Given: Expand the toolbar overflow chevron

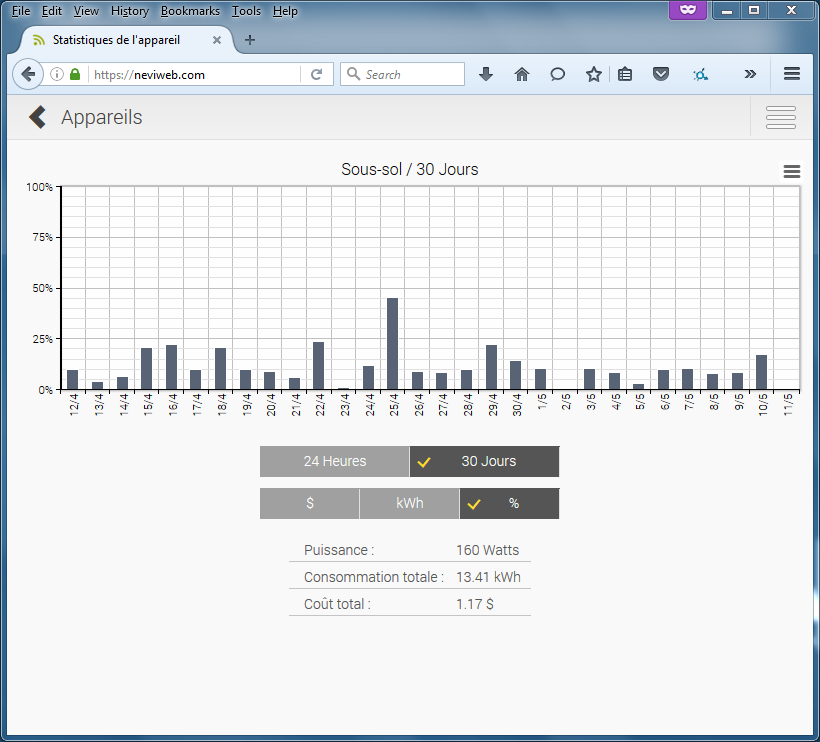Looking at the screenshot, I should [x=750, y=74].
